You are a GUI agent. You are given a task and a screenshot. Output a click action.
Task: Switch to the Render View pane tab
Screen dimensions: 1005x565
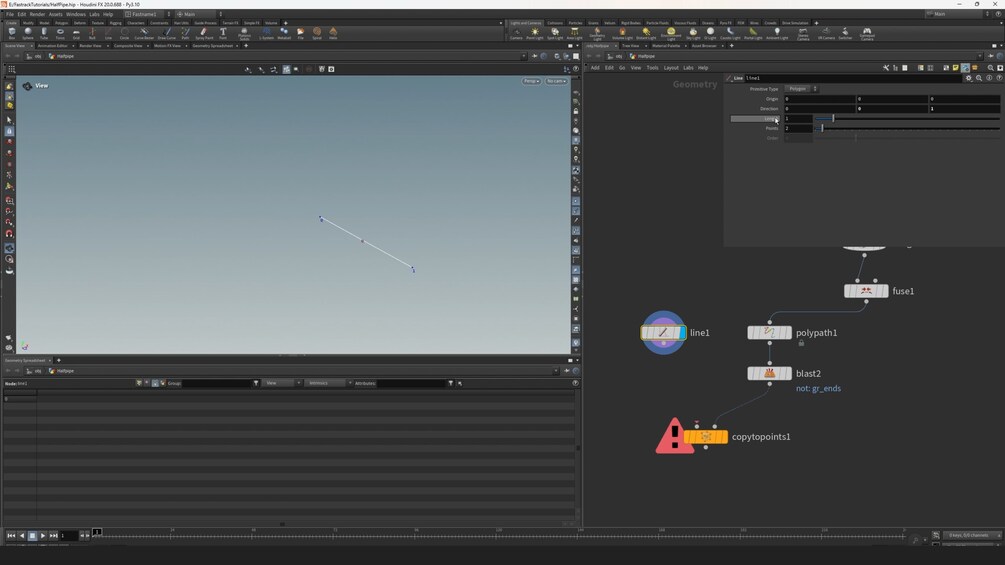tap(90, 46)
